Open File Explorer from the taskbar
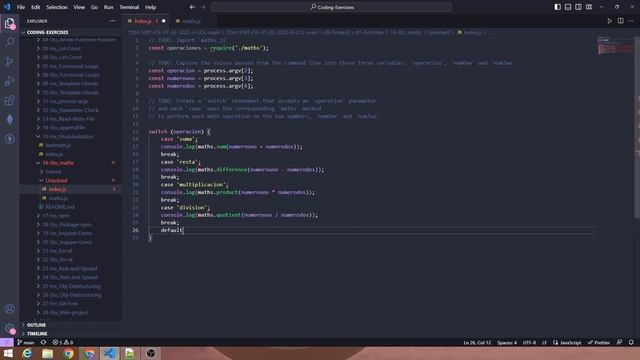 coord(48,353)
